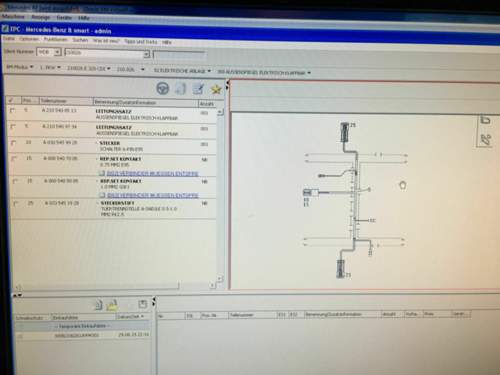
Task: Open second VERBINDER link under REP.SET KONTAKT 1.0
Action: coord(152,195)
